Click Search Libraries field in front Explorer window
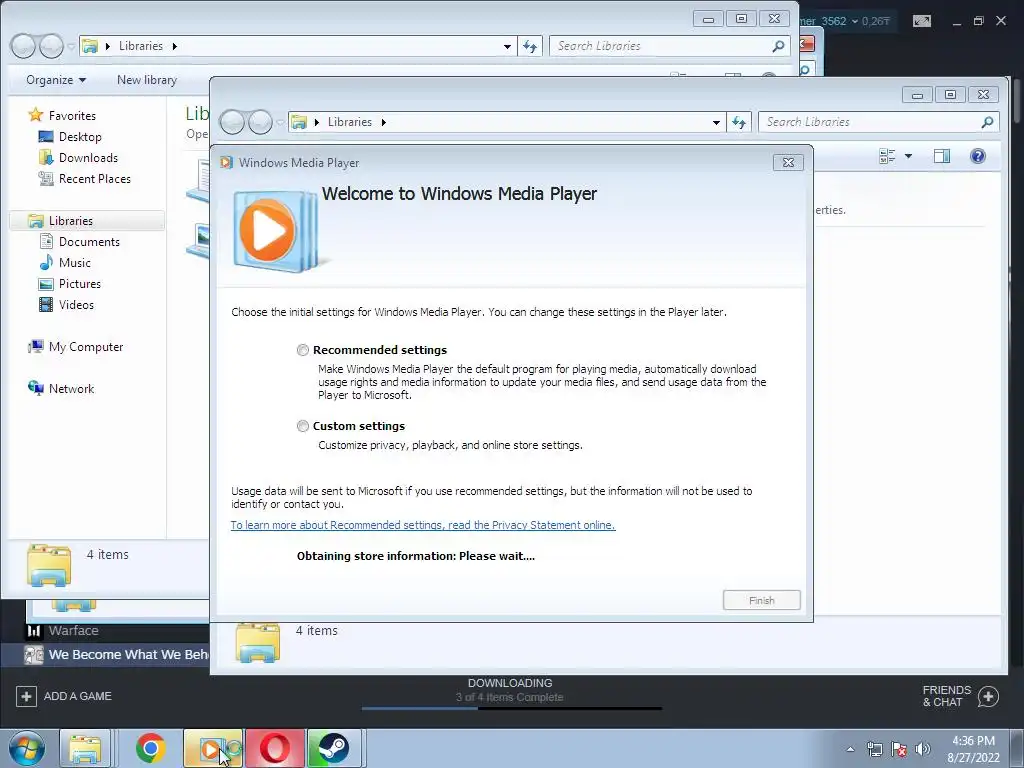 (878, 122)
